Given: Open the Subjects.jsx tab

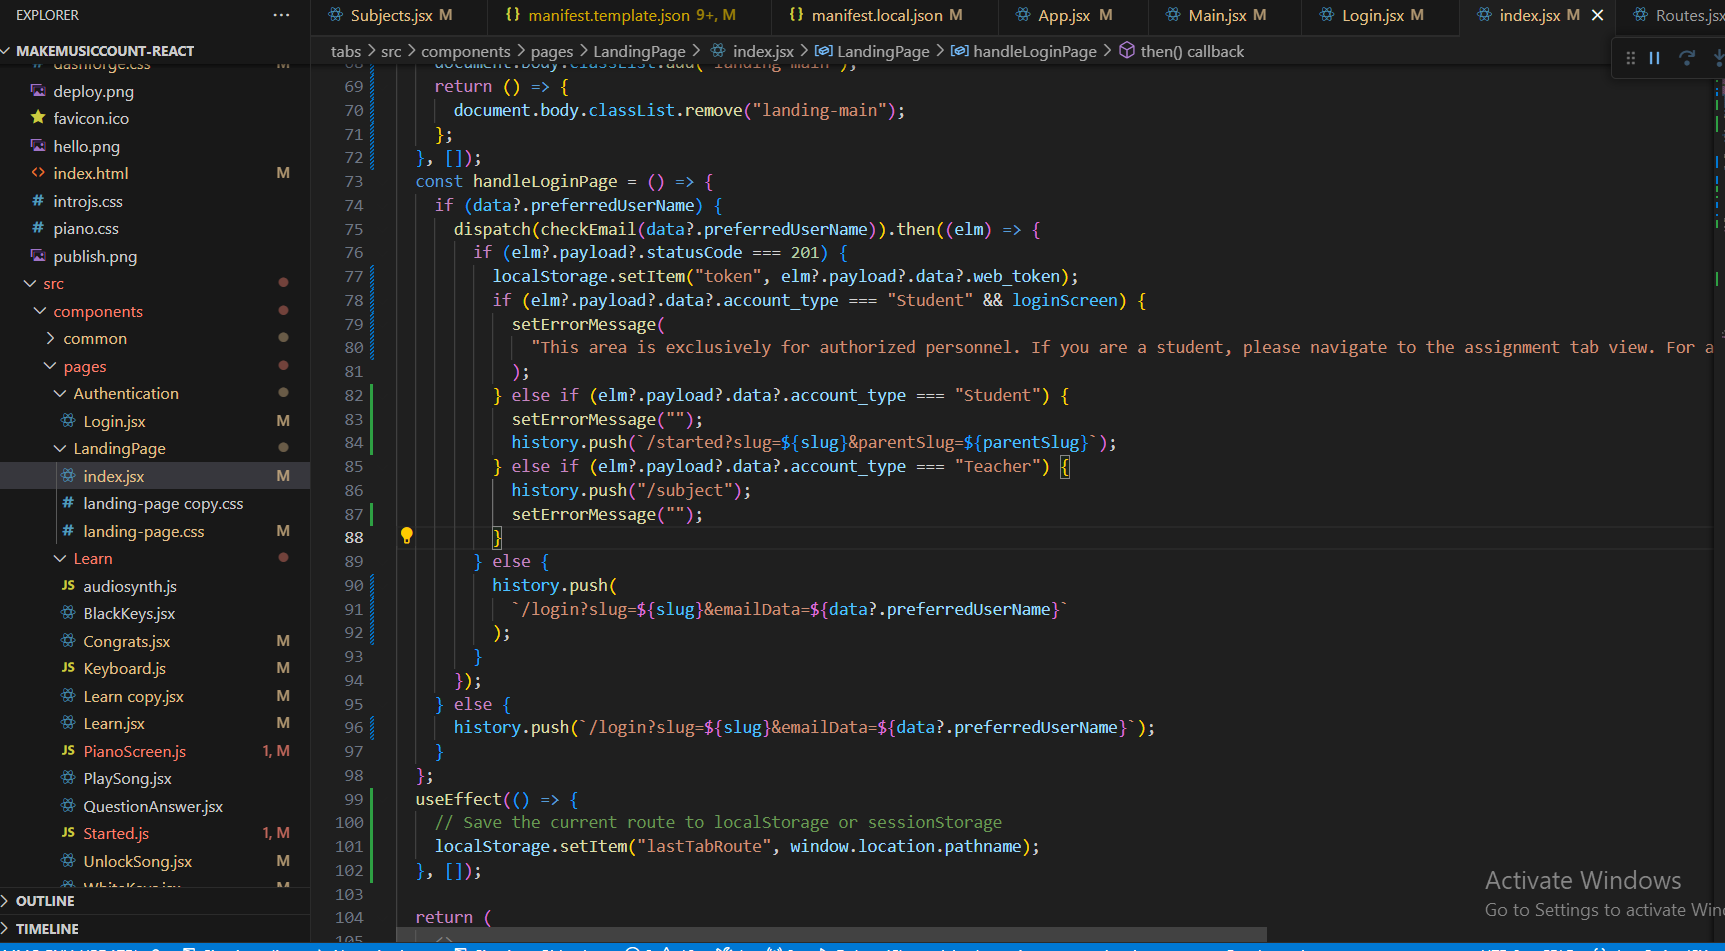Looking at the screenshot, I should 382,14.
